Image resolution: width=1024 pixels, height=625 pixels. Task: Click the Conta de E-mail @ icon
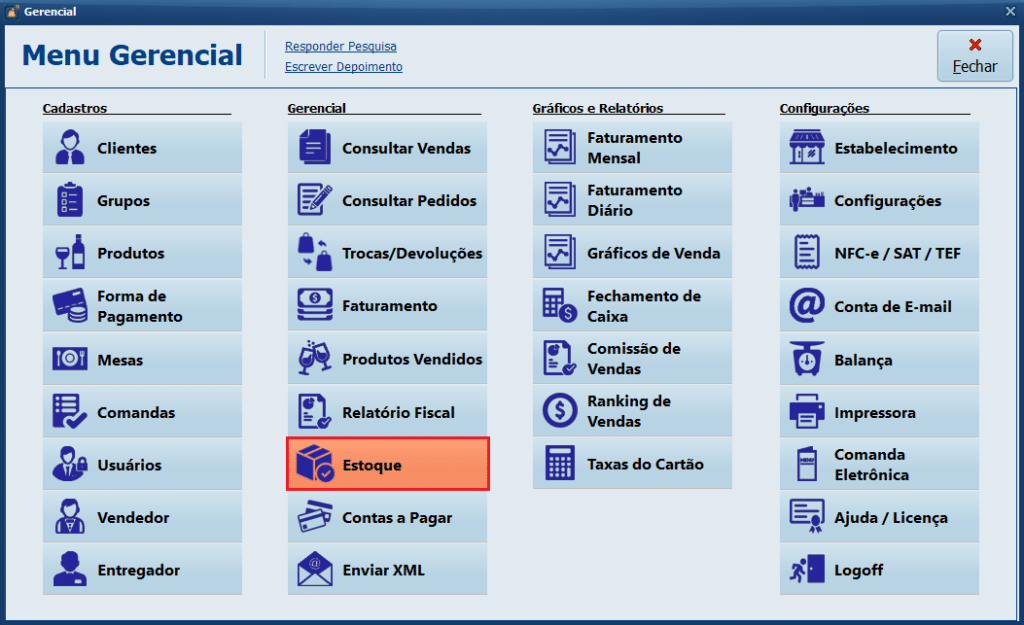pyautogui.click(x=807, y=306)
